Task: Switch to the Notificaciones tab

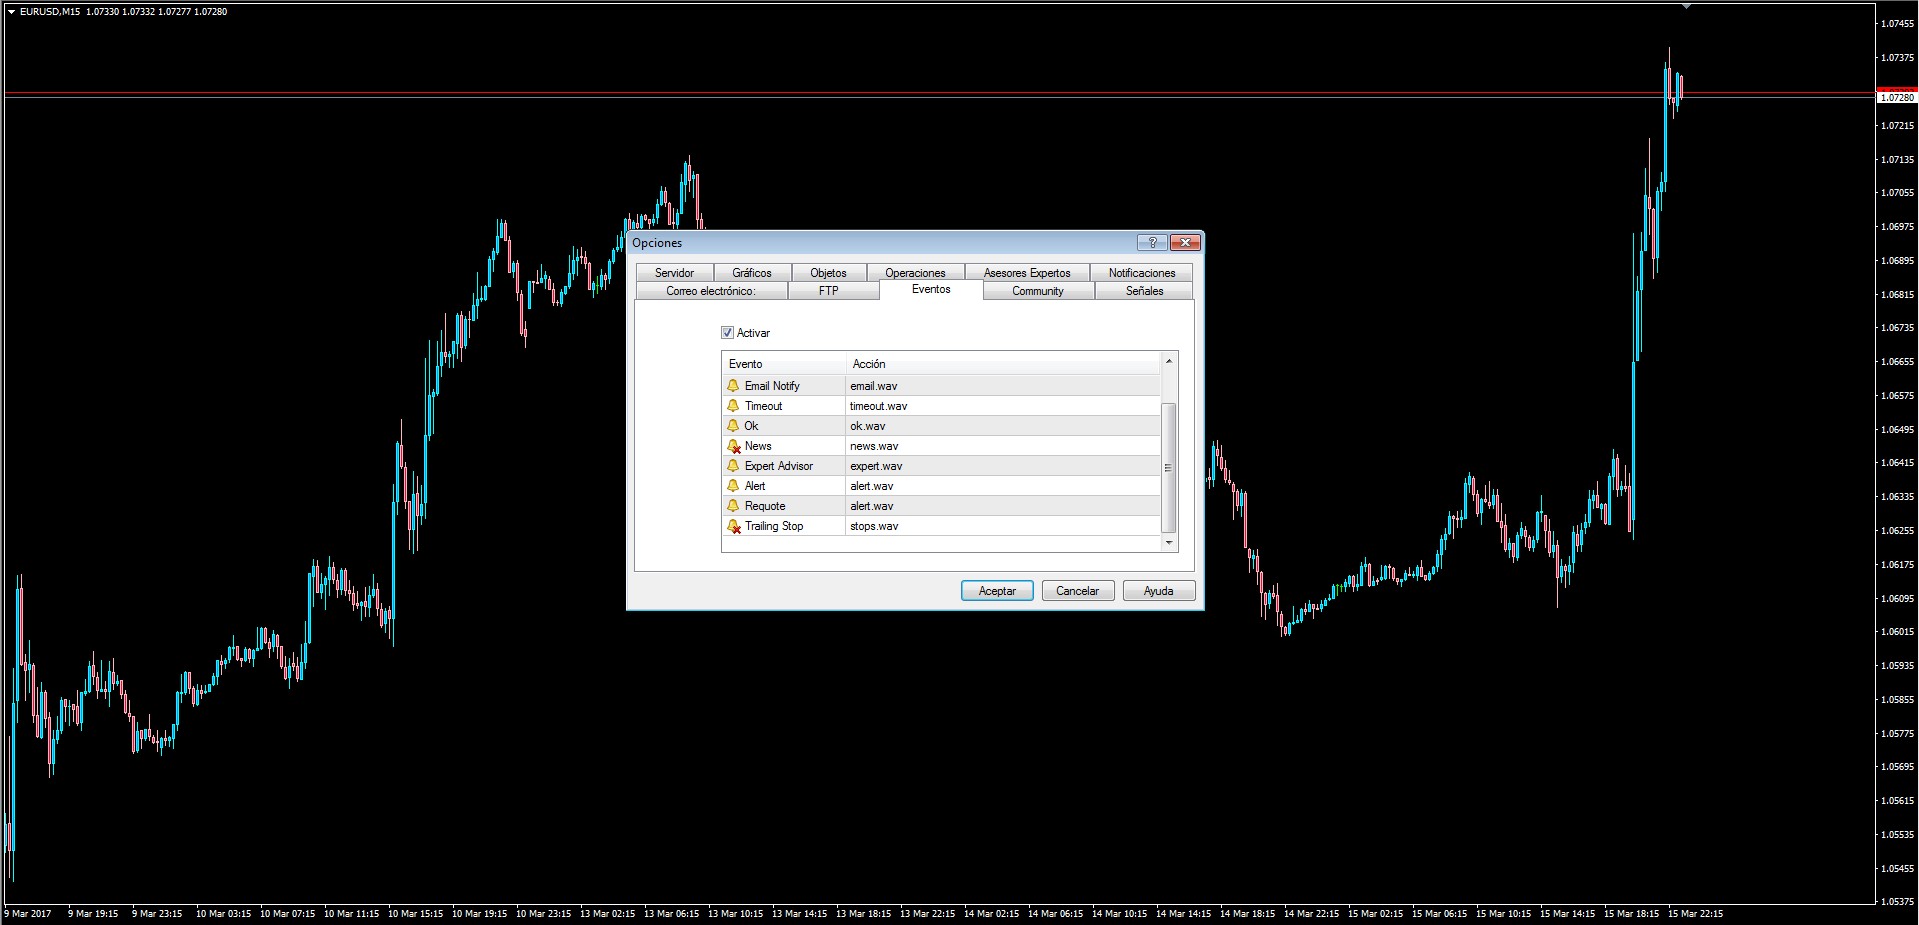Action: coord(1142,272)
